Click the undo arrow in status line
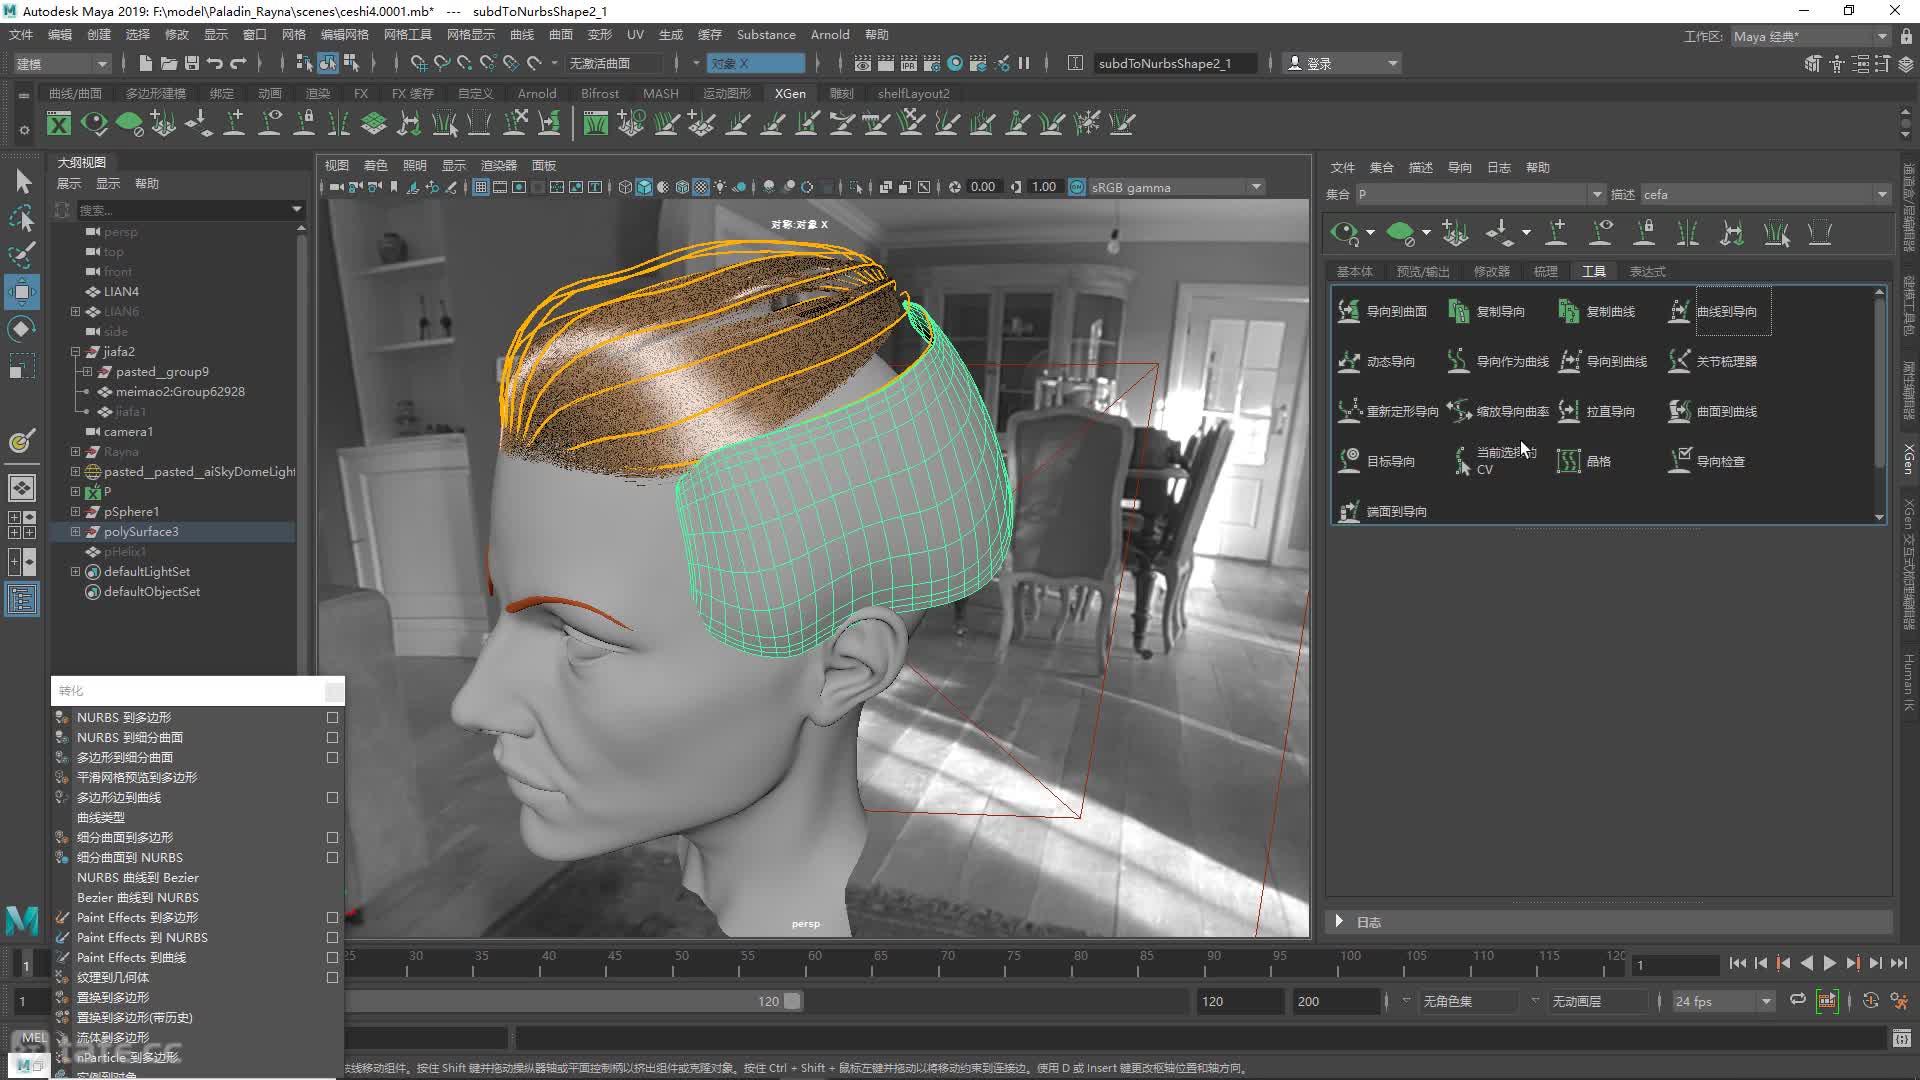 coord(214,63)
